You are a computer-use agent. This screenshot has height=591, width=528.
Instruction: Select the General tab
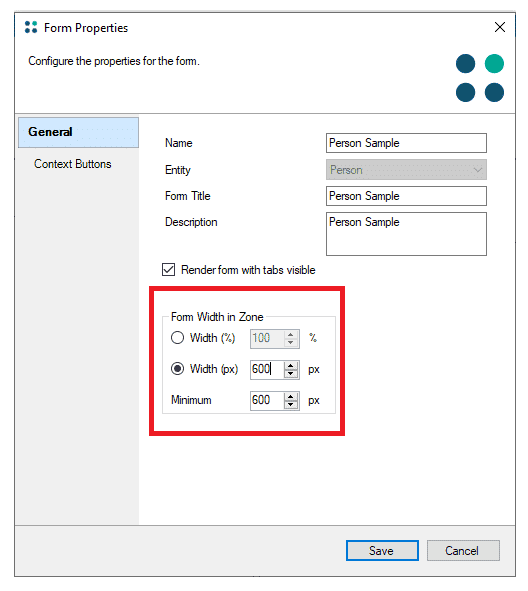tap(78, 132)
